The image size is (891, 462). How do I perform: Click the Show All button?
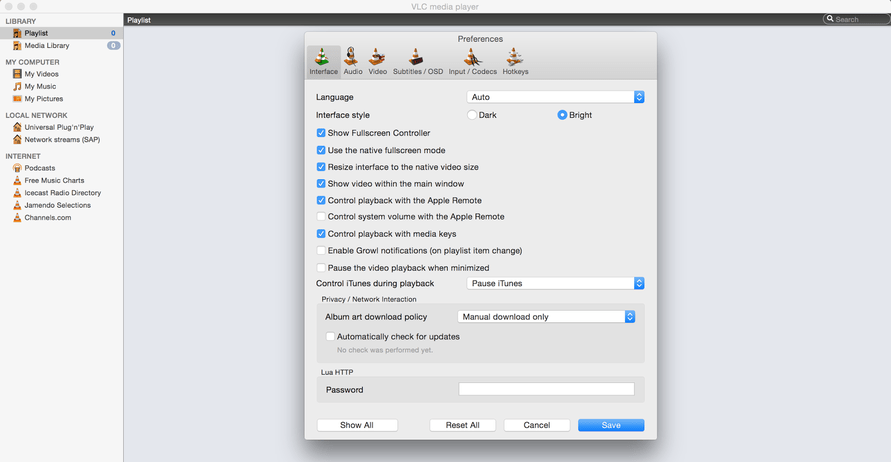click(357, 425)
